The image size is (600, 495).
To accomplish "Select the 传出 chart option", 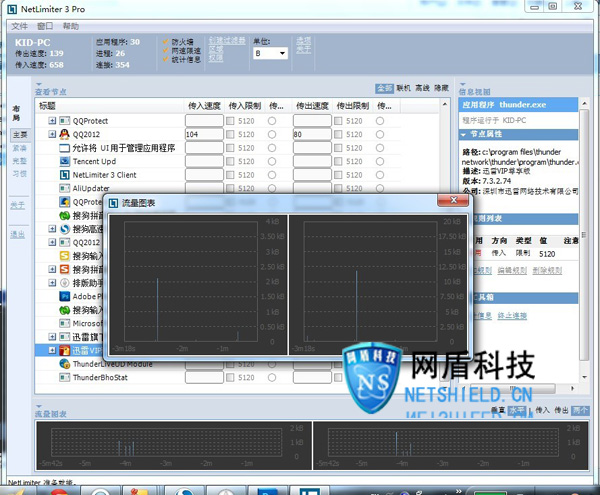I will (x=561, y=410).
